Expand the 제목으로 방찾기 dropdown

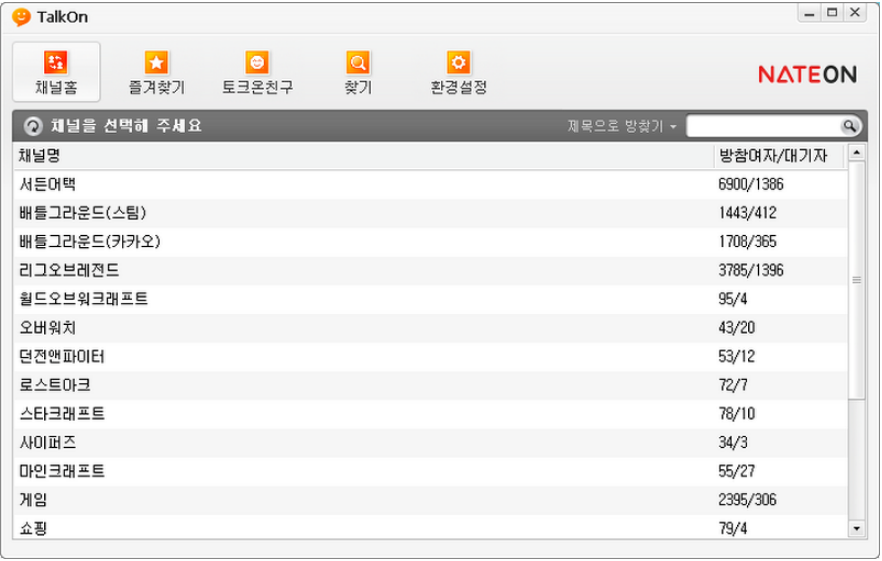[x=622, y=126]
